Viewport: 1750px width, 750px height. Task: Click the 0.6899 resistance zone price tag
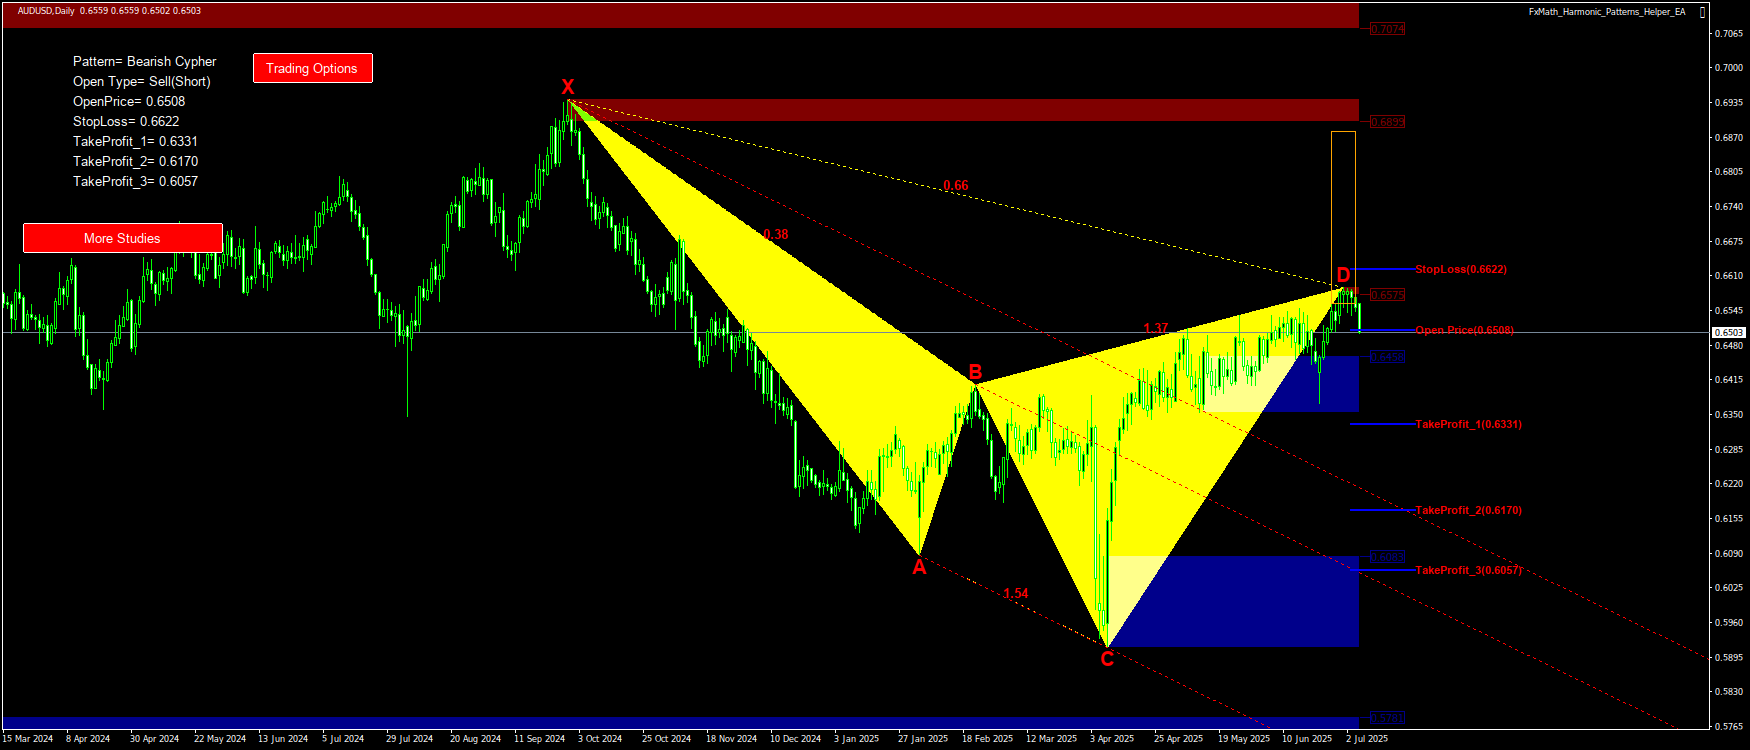pyautogui.click(x=1387, y=122)
